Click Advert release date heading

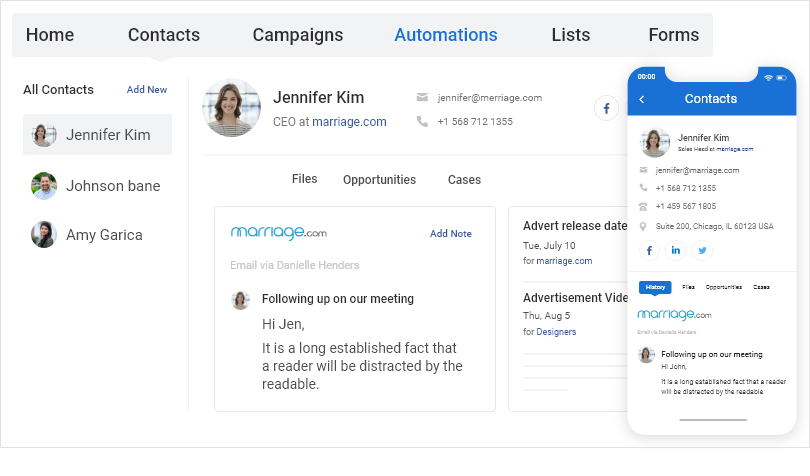pyautogui.click(x=575, y=226)
